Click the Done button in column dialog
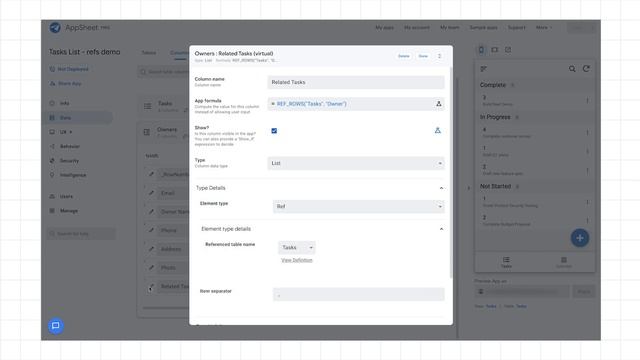The height and width of the screenshot is (360, 640). click(x=423, y=56)
